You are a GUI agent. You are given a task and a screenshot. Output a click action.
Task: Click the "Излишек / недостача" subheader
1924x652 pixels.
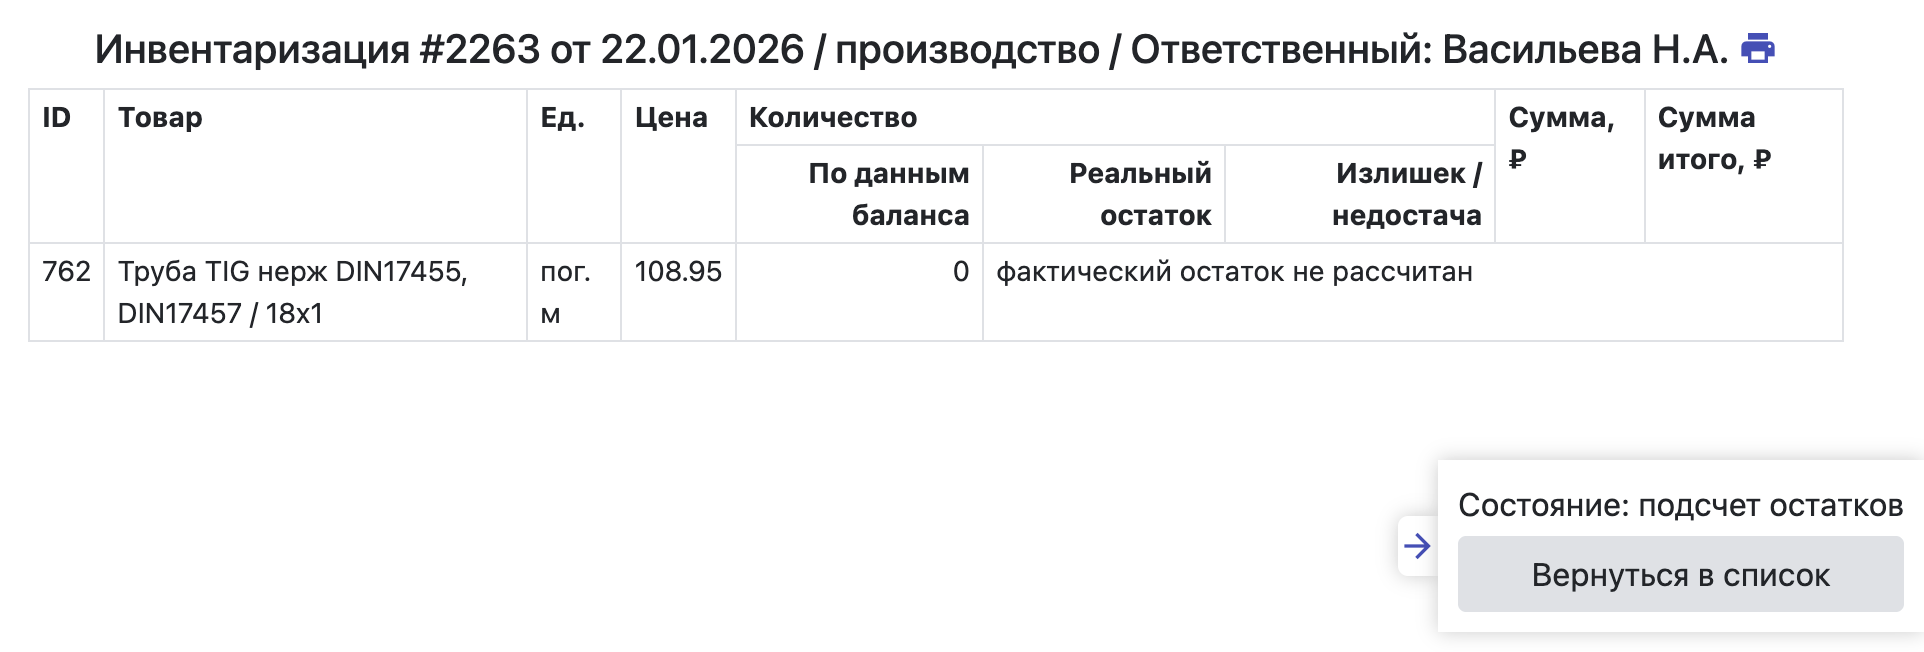pyautogui.click(x=1406, y=194)
